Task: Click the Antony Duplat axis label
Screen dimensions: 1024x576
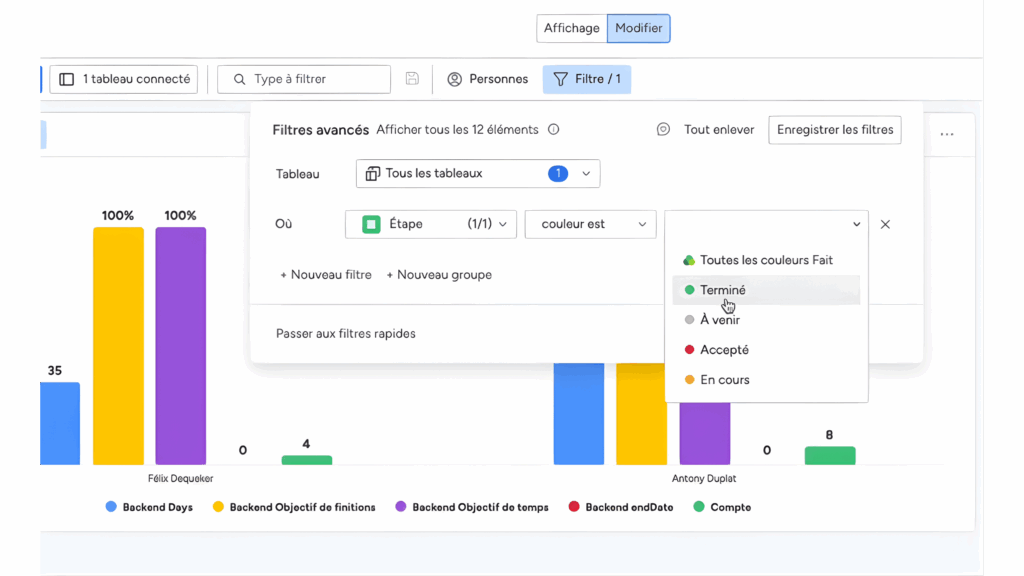Action: pyautogui.click(x=704, y=479)
